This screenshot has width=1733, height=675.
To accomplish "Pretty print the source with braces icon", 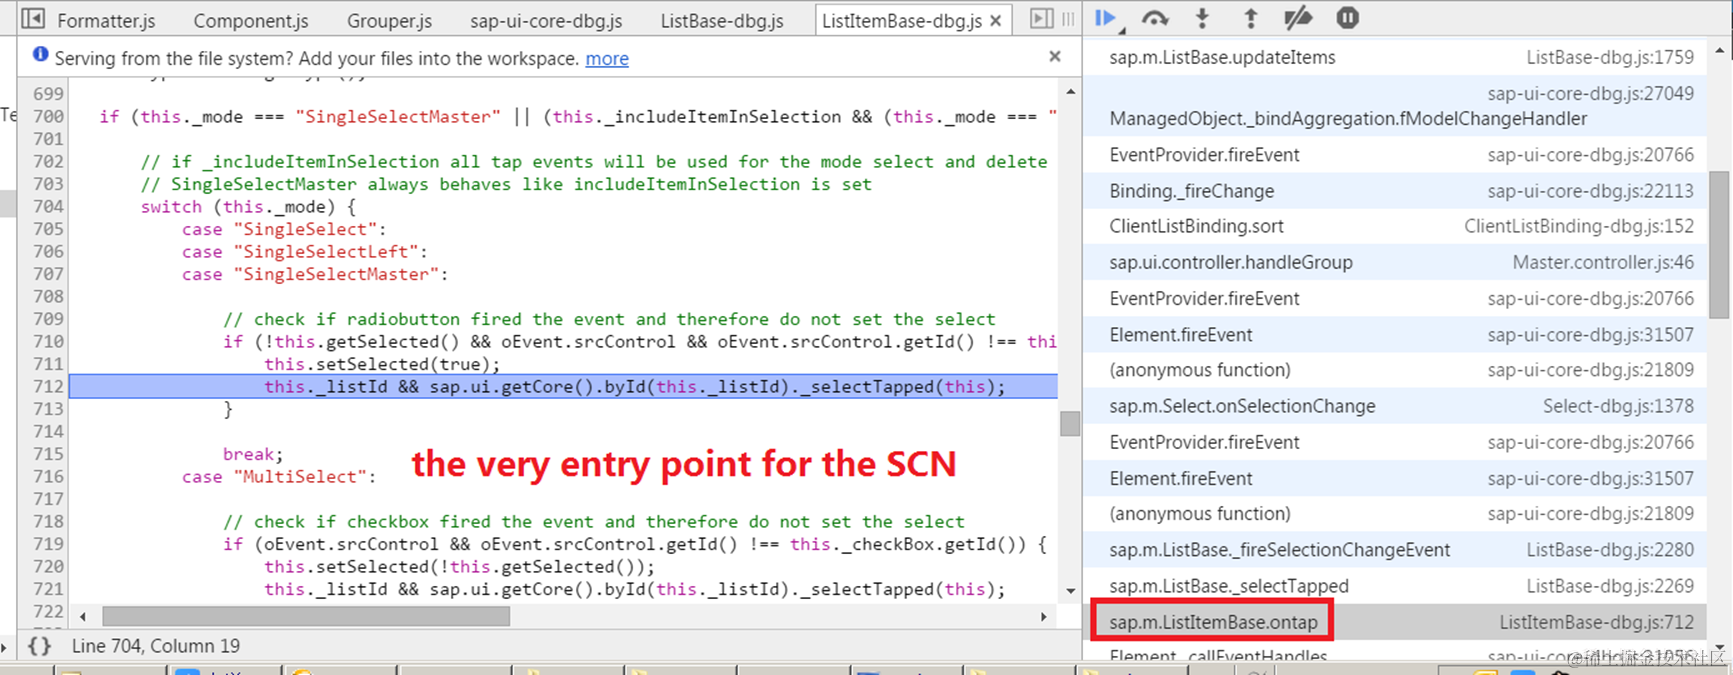I will pos(39,646).
